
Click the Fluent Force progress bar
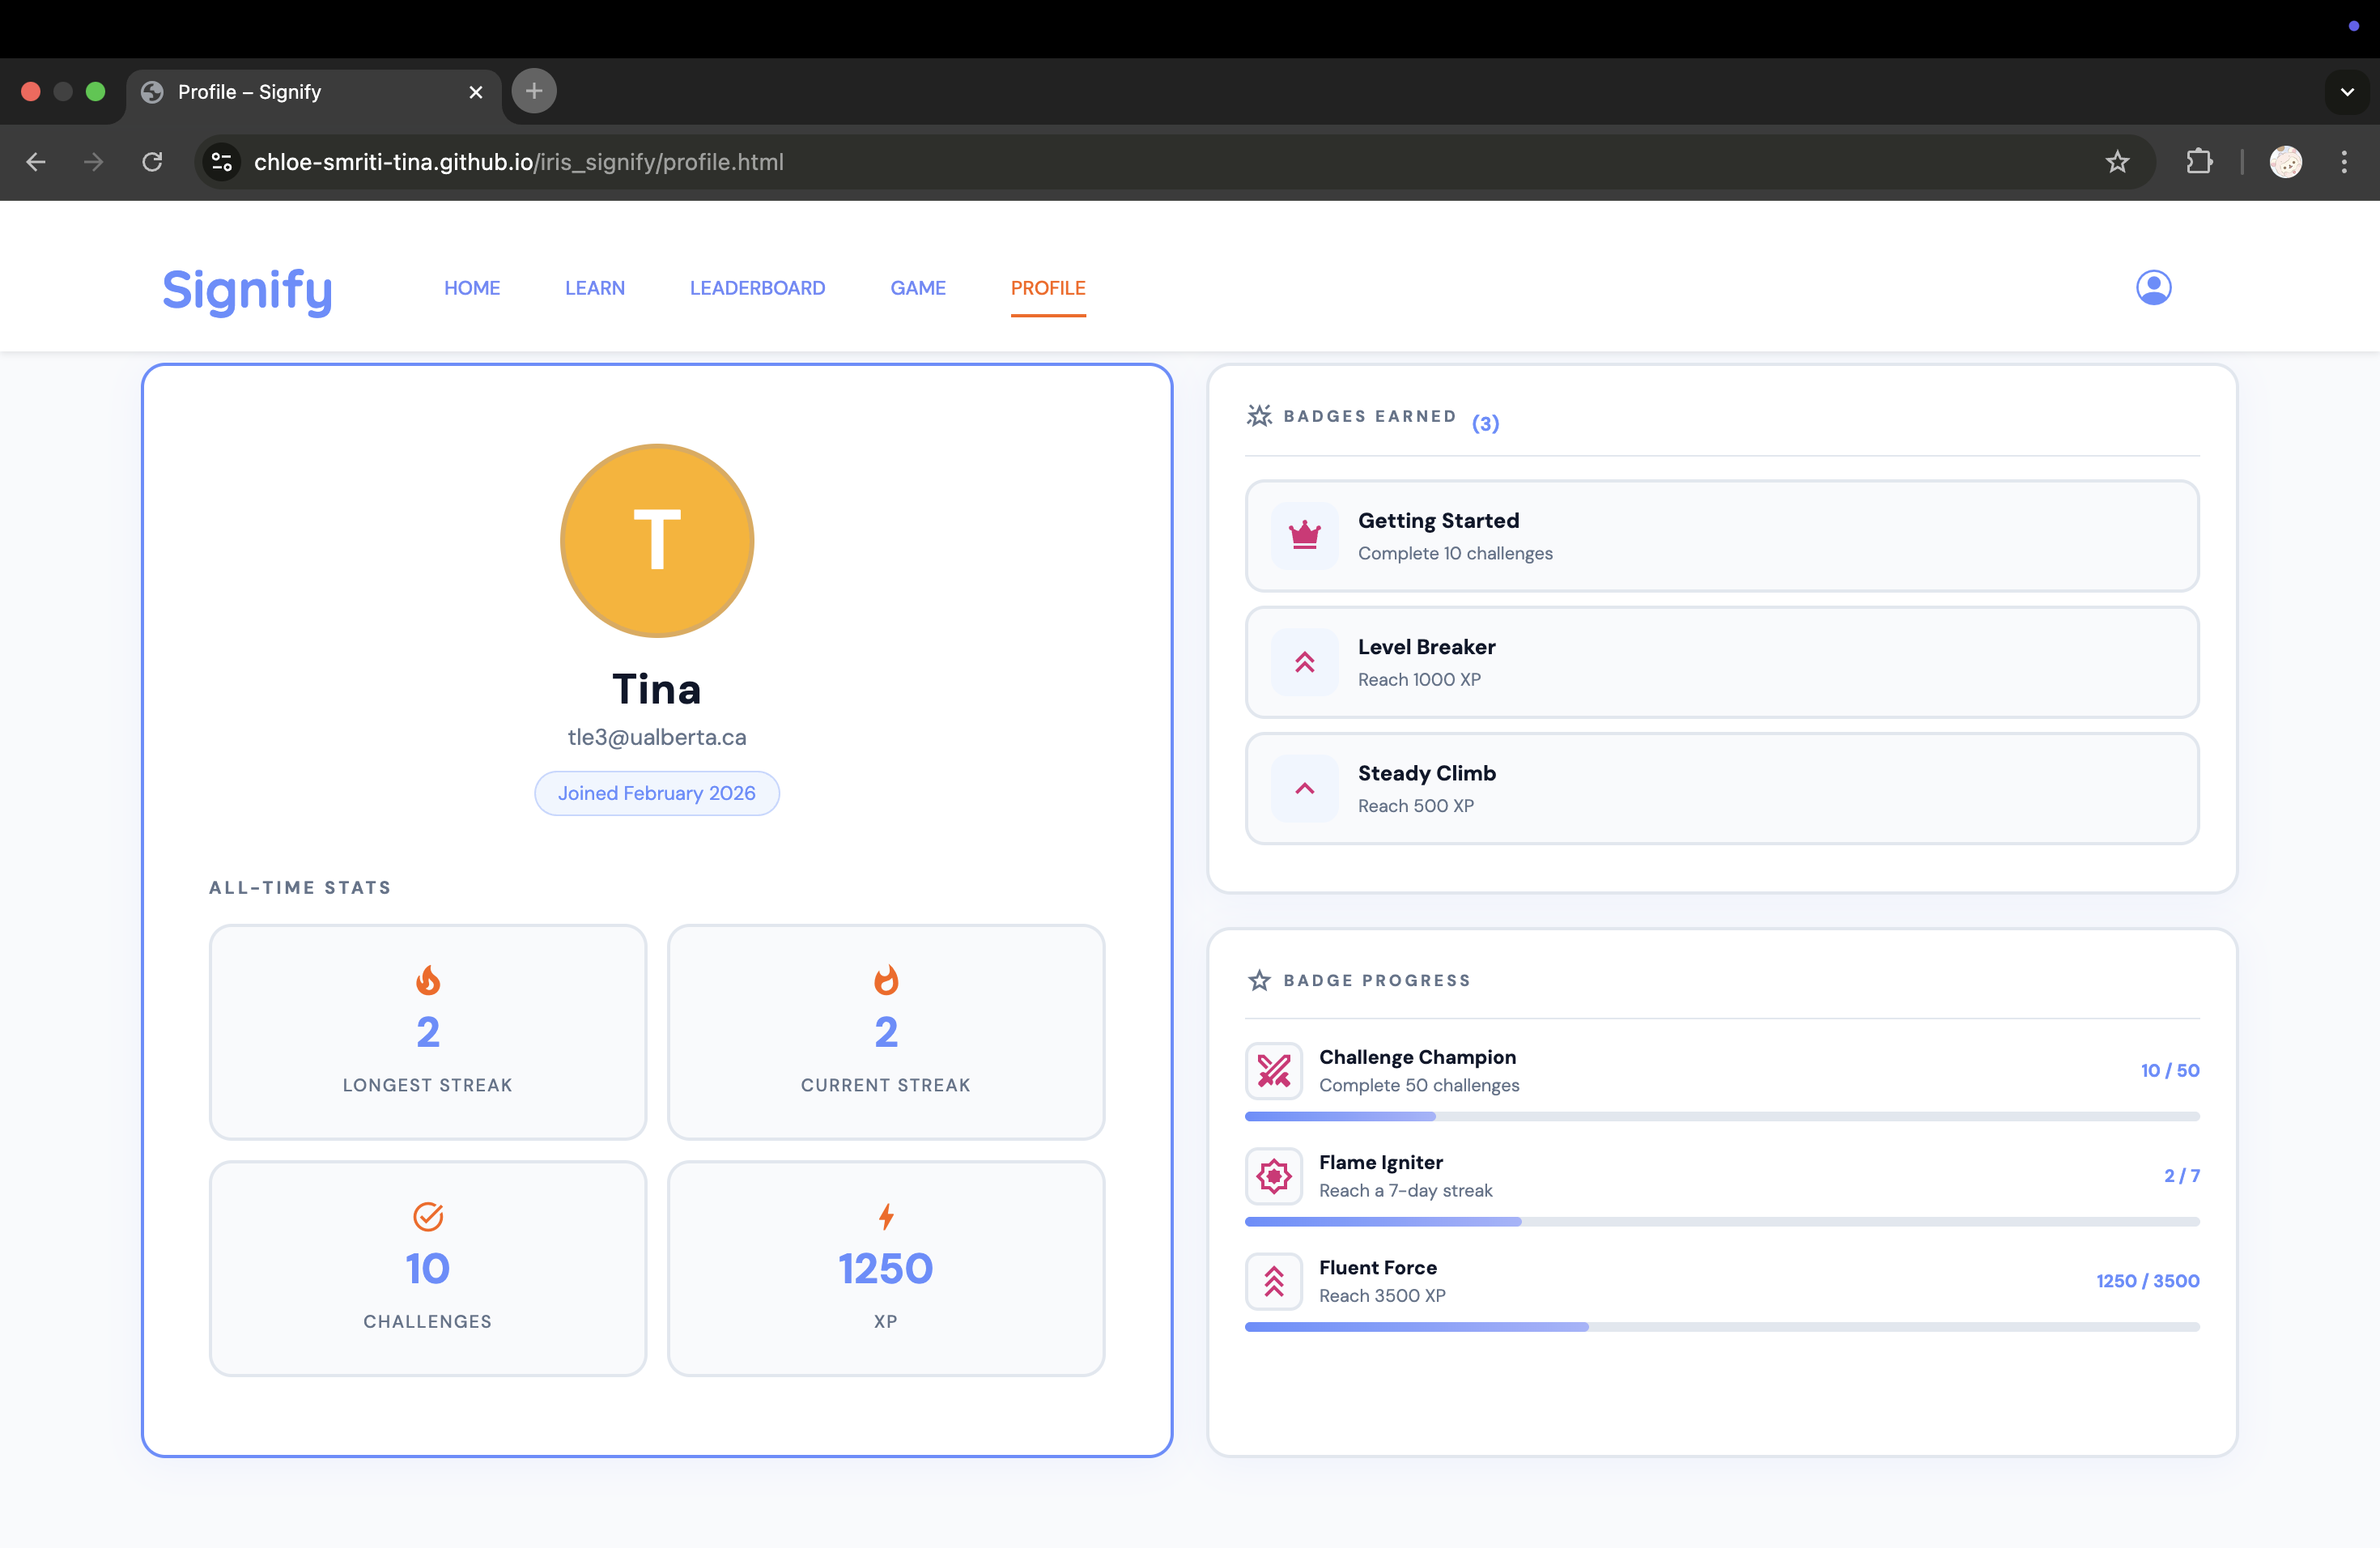(1721, 1327)
